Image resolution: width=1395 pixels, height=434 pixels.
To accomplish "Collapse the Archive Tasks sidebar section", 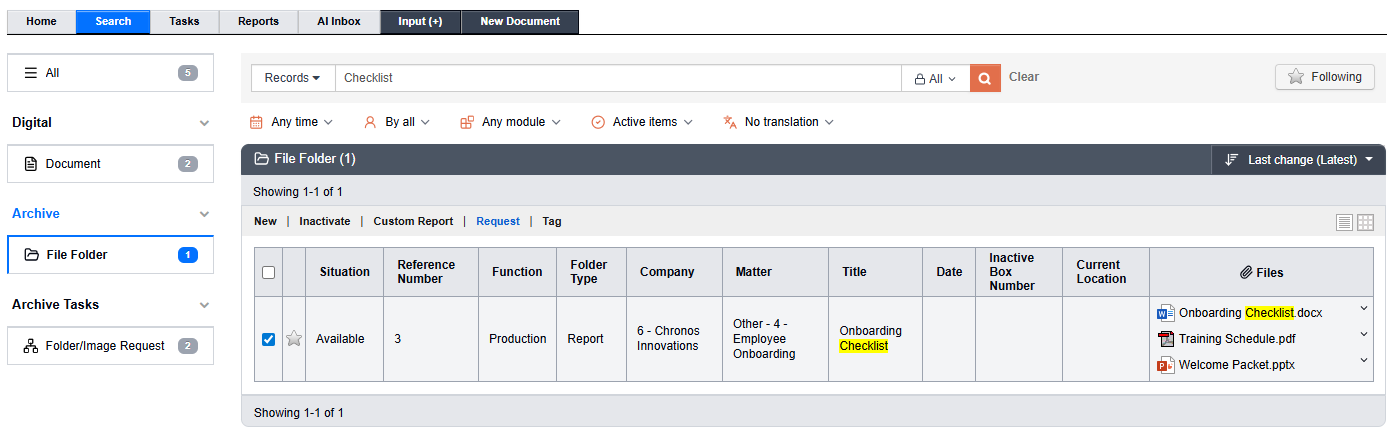I will pos(205,305).
